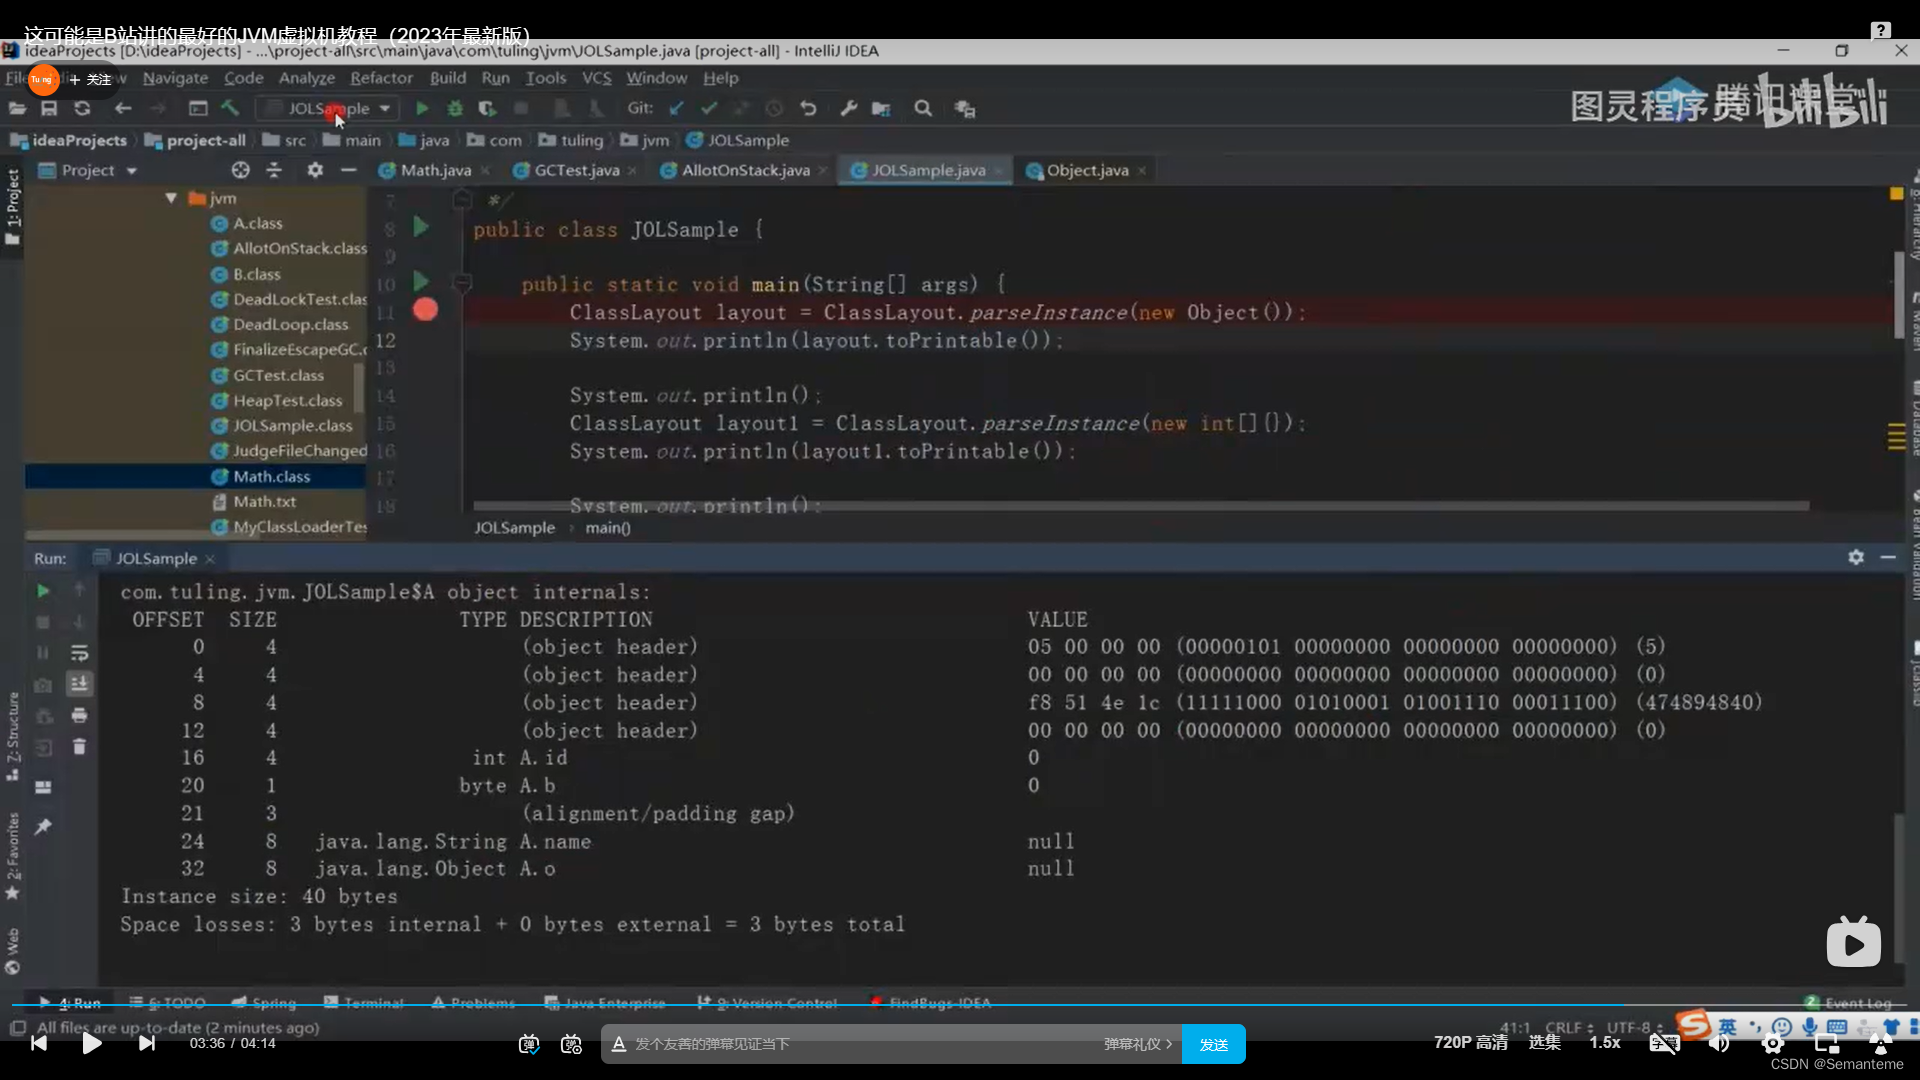This screenshot has width=1920, height=1080.
Task: Click the Settings gear icon in Project panel
Action: click(x=314, y=169)
